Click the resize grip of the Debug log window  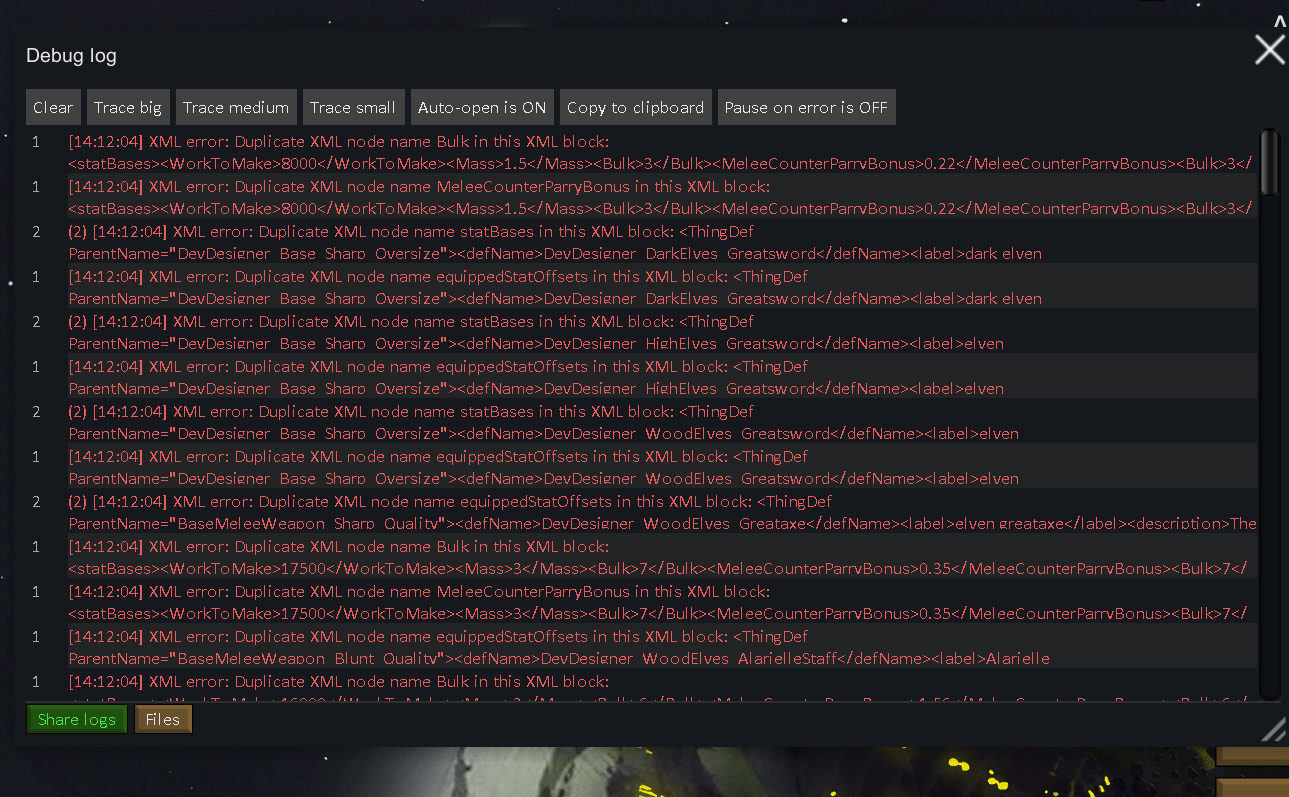1274,730
